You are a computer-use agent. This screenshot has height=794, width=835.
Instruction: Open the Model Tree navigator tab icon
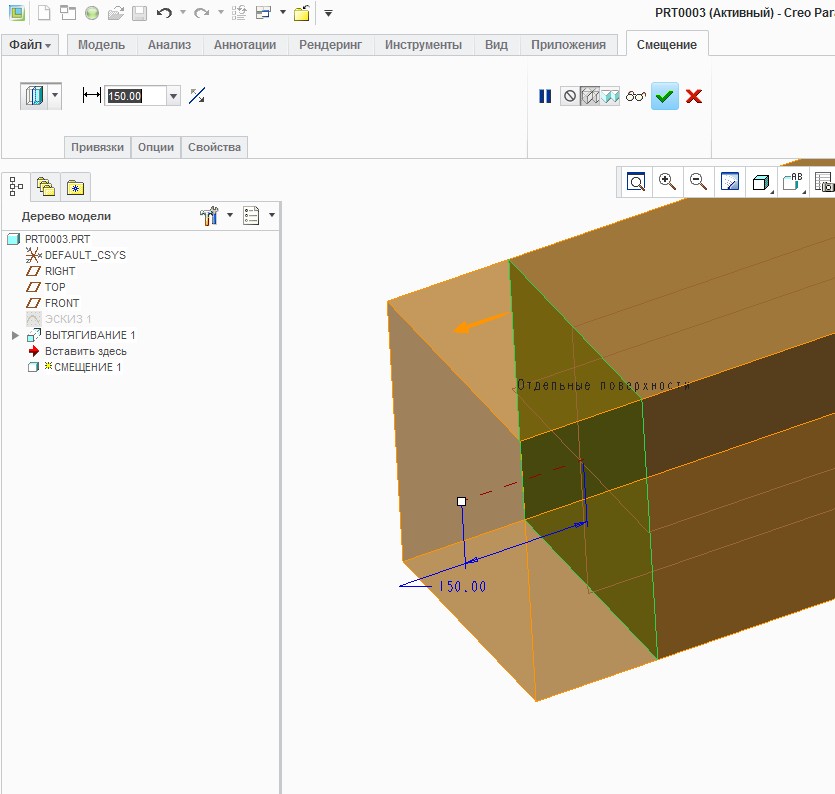click(16, 186)
